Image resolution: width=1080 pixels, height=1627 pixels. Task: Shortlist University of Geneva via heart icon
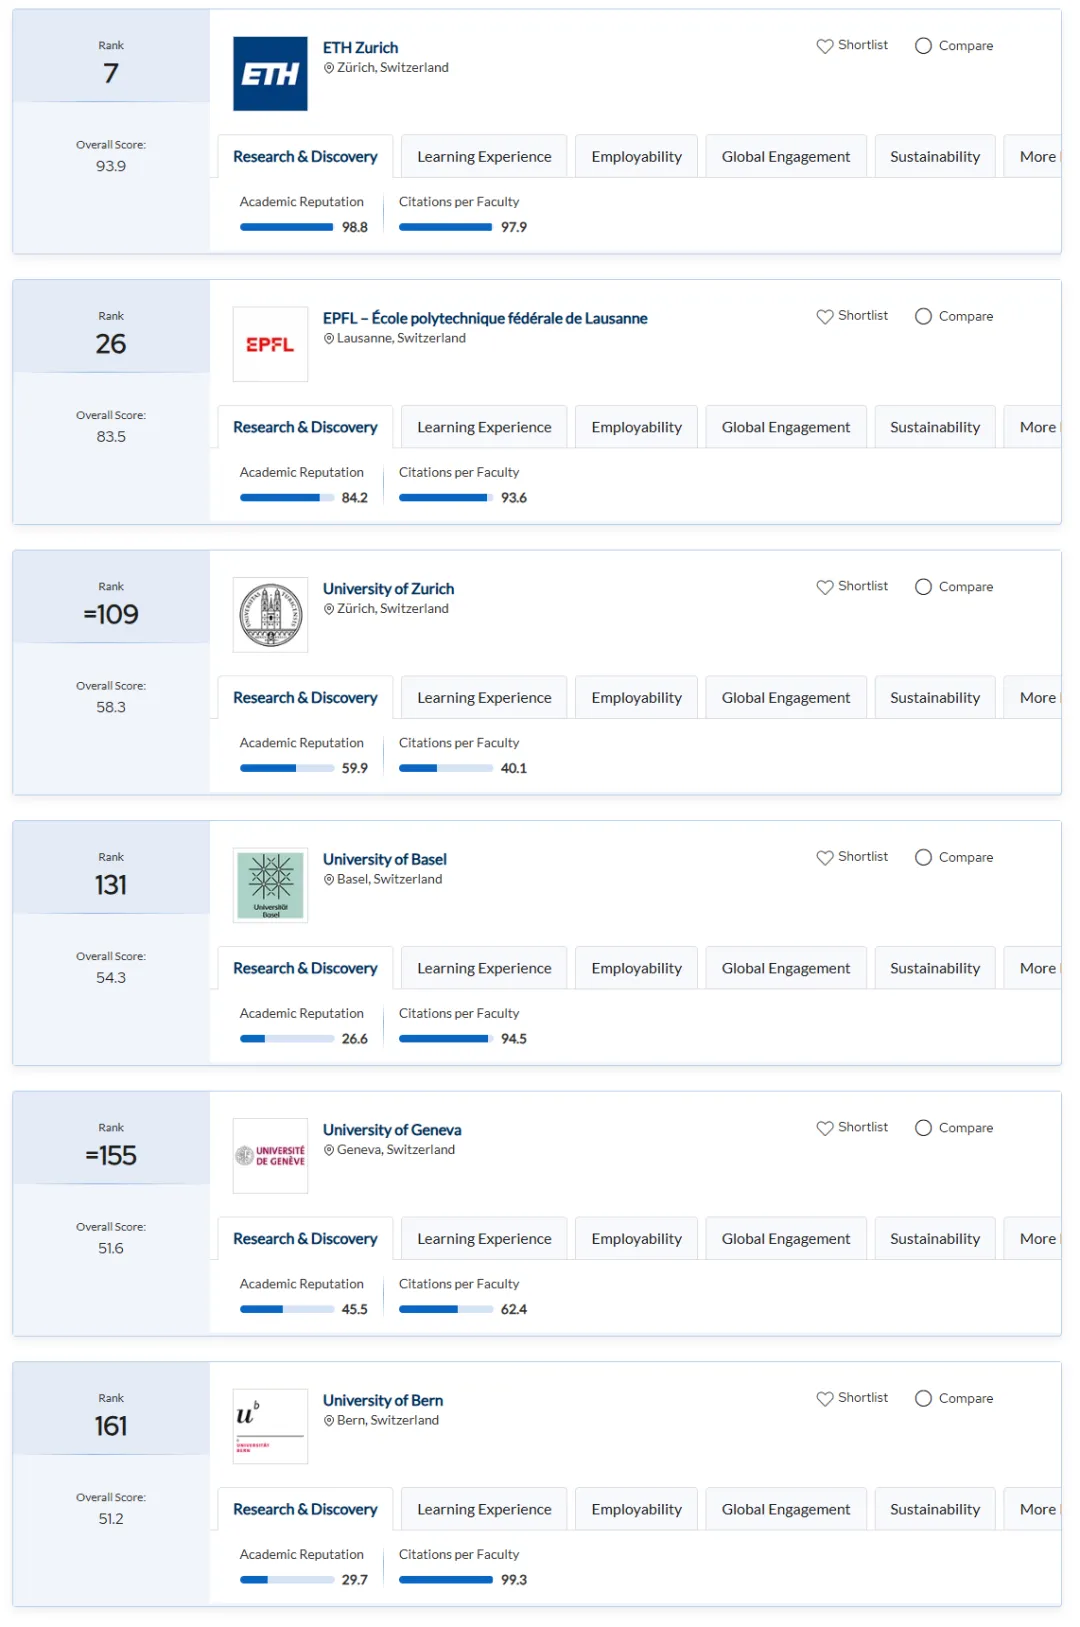(x=824, y=1128)
